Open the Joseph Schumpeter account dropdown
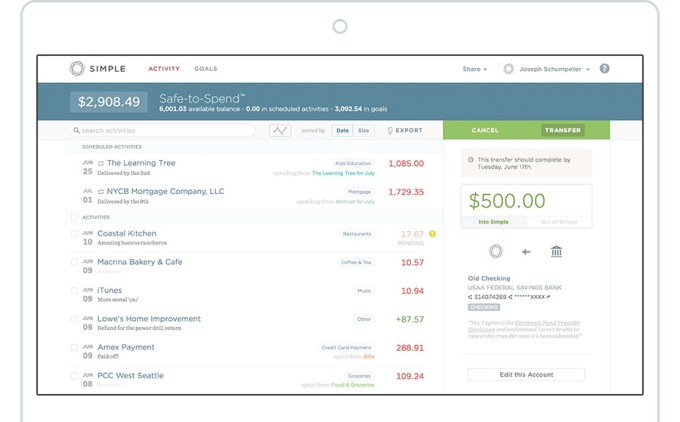The image size is (680, 422). pyautogui.click(x=554, y=69)
